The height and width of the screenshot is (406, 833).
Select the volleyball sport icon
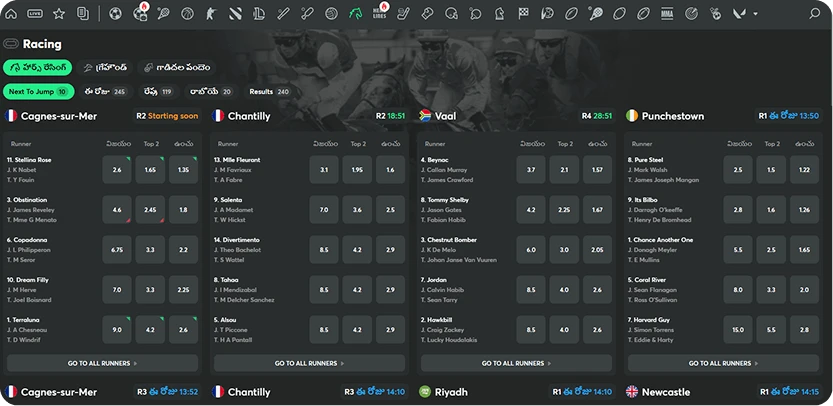[332, 14]
